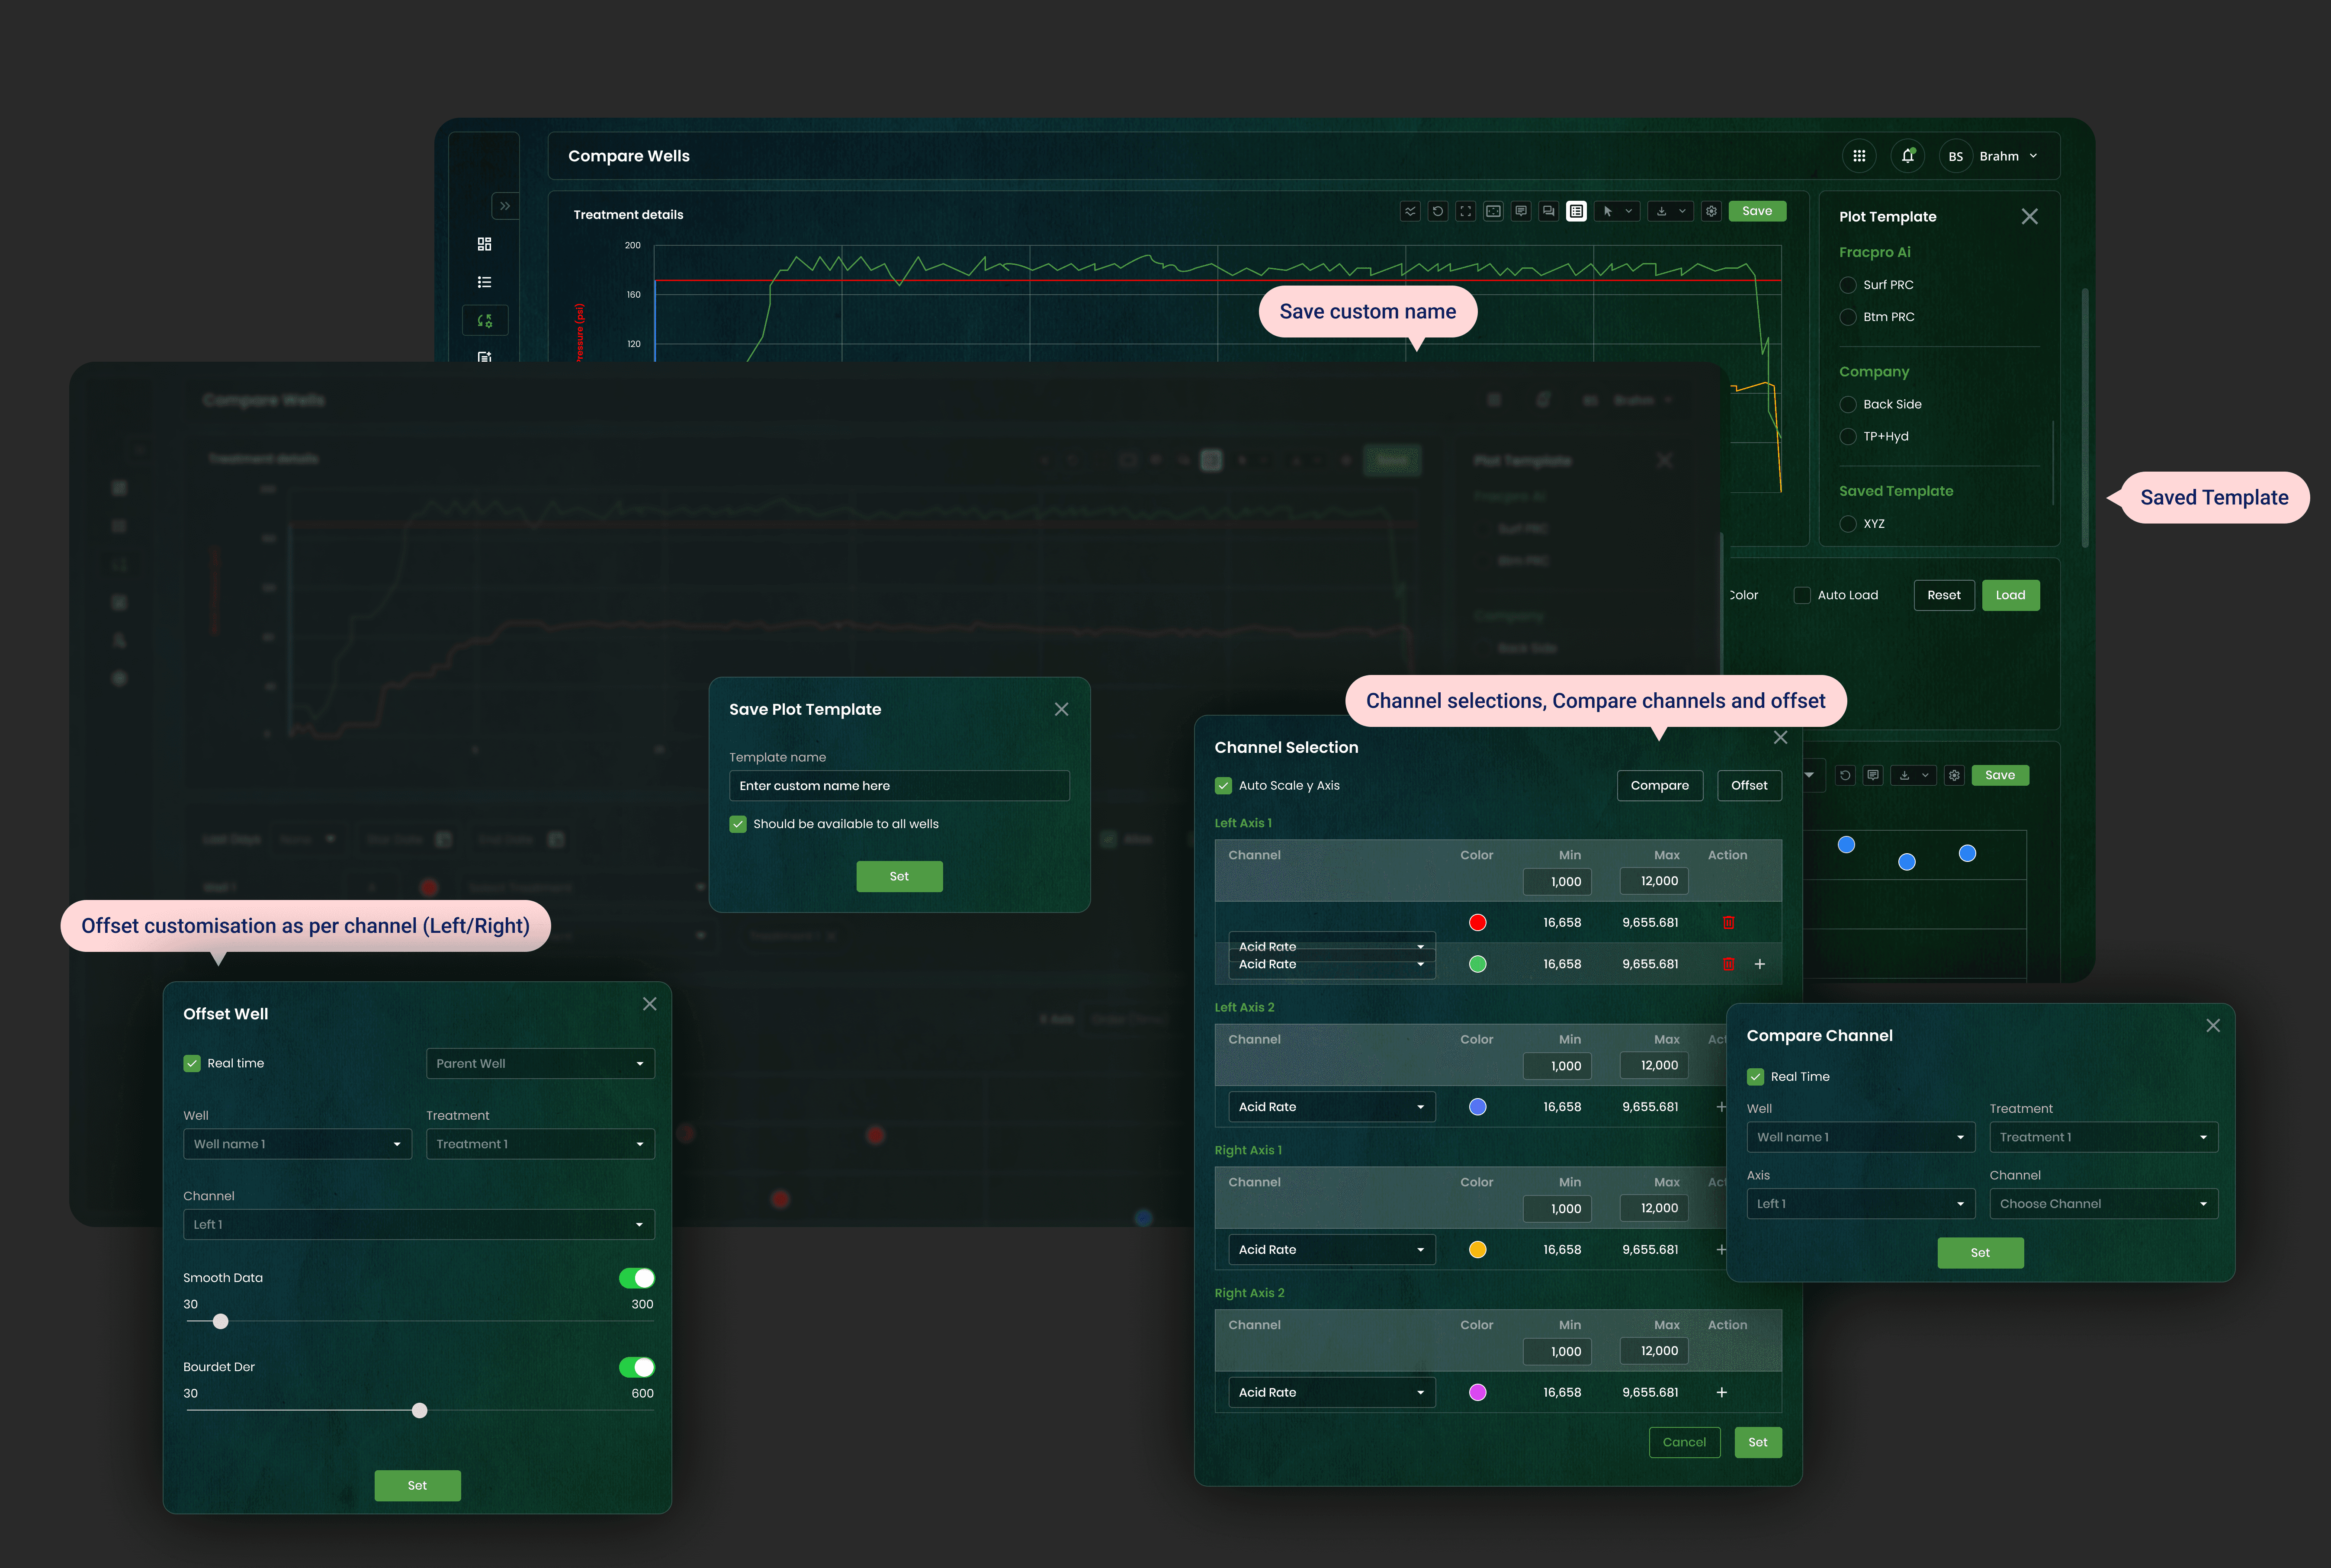The image size is (2331, 1568).
Task: Click the multi-line chart icon in Treatment details toolbar
Action: coord(1410,211)
